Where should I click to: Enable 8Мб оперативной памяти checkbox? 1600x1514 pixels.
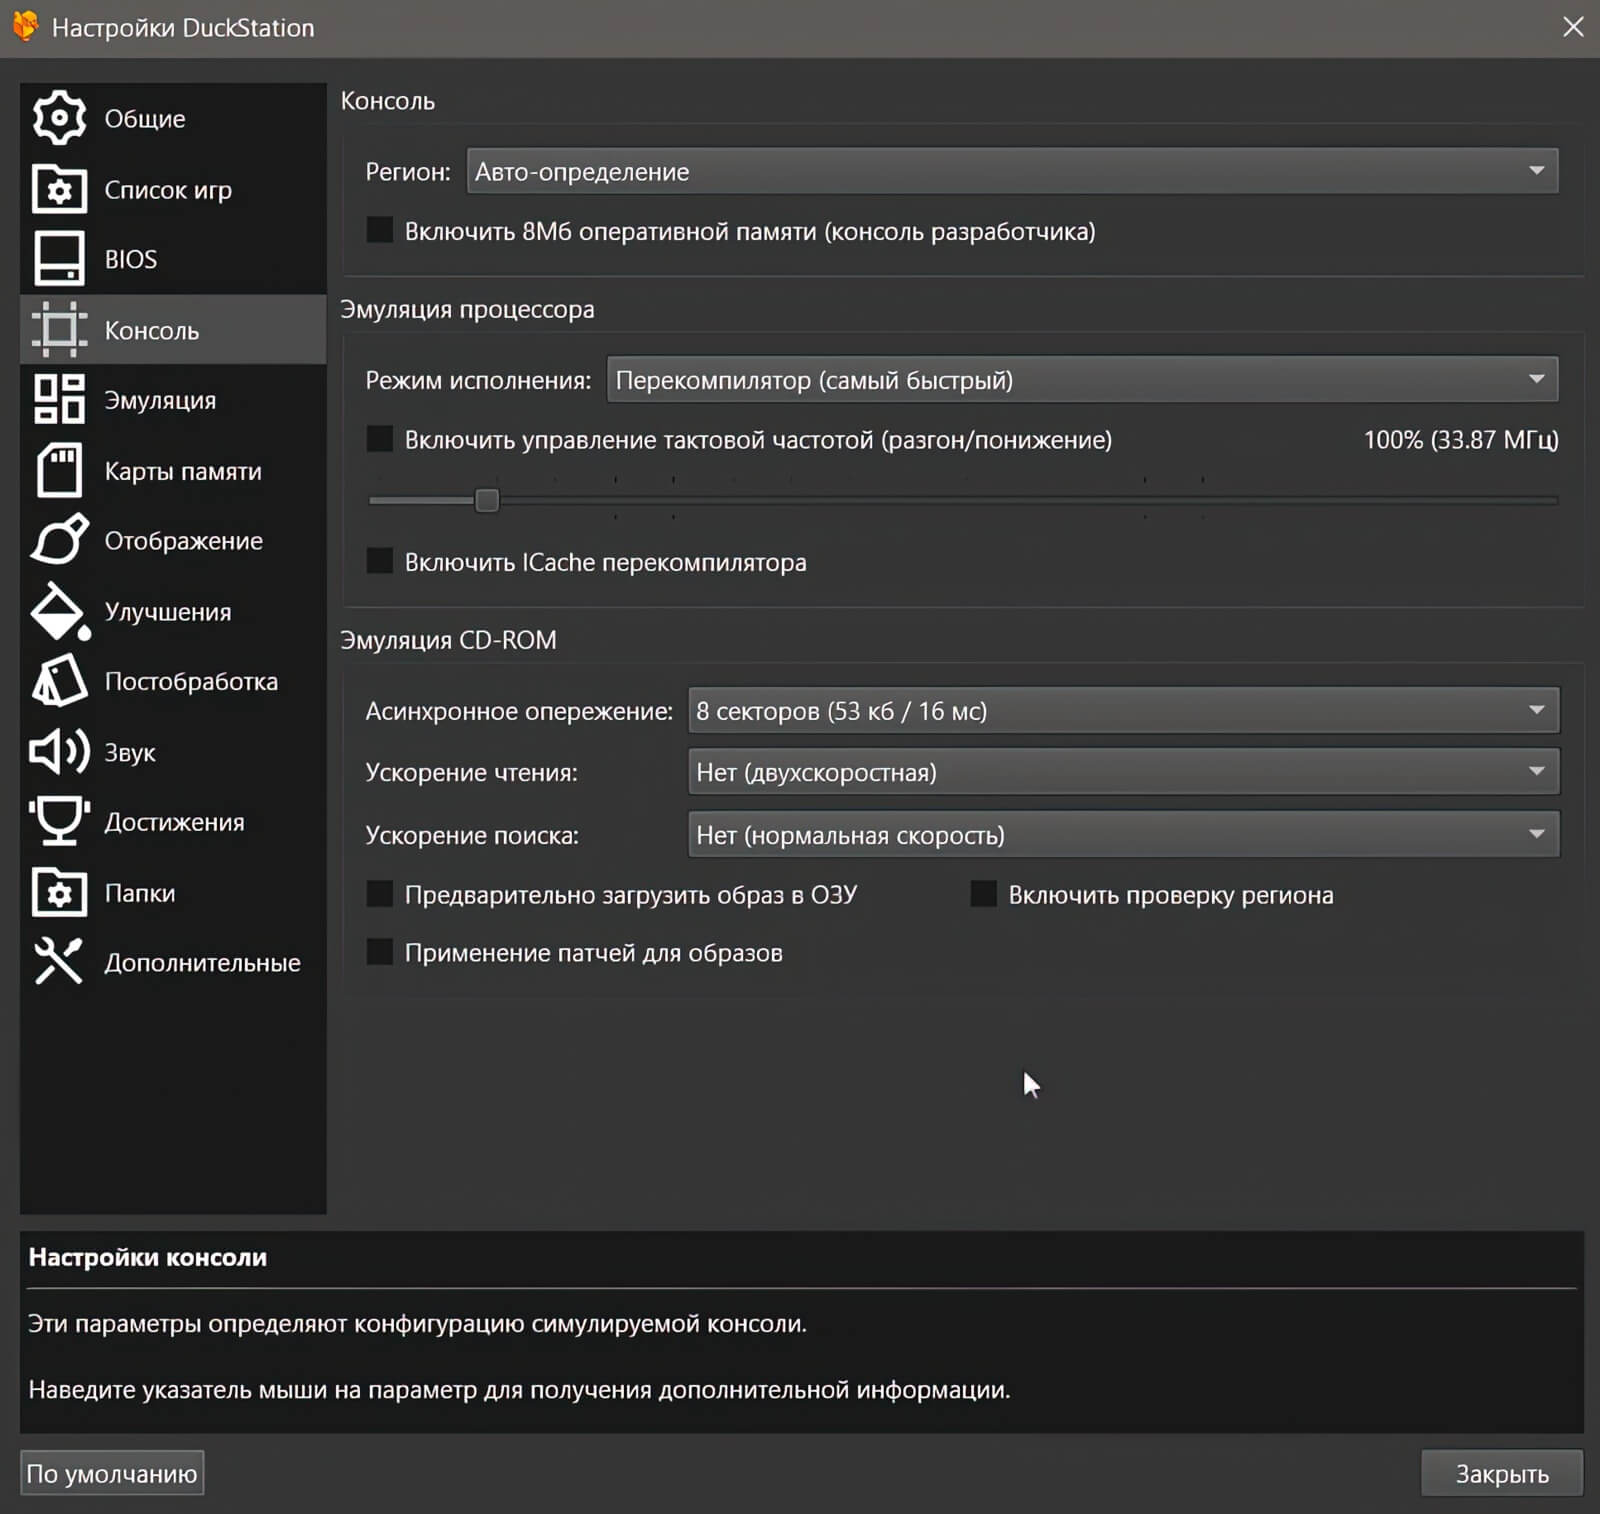tap(379, 230)
